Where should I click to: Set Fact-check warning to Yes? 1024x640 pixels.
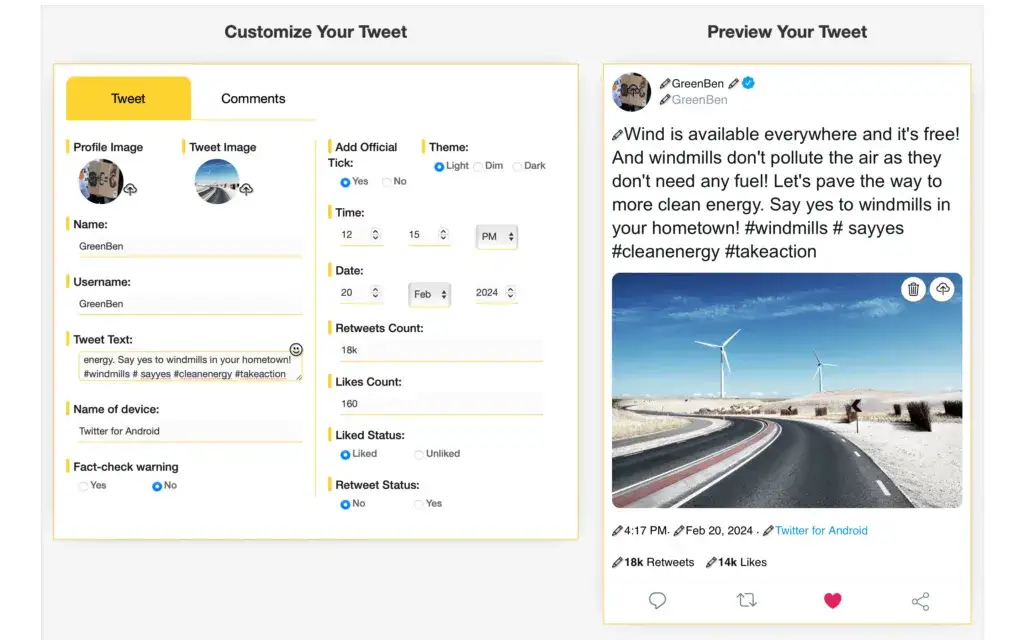(x=83, y=486)
